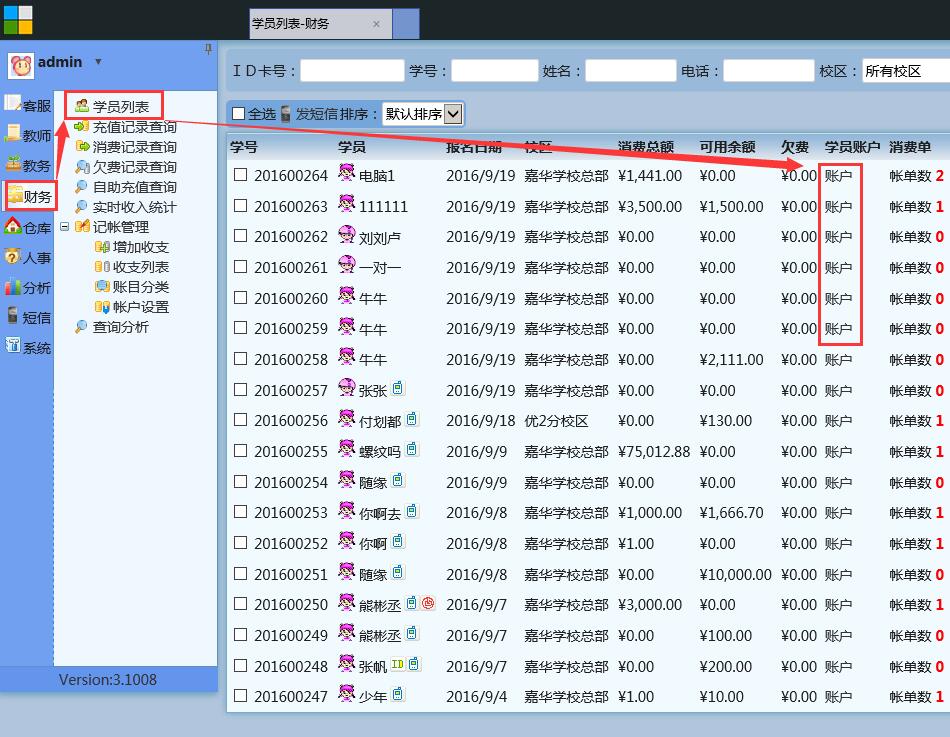Open the 人事 personnel module
Screen dimensions: 950x737
click(28, 257)
